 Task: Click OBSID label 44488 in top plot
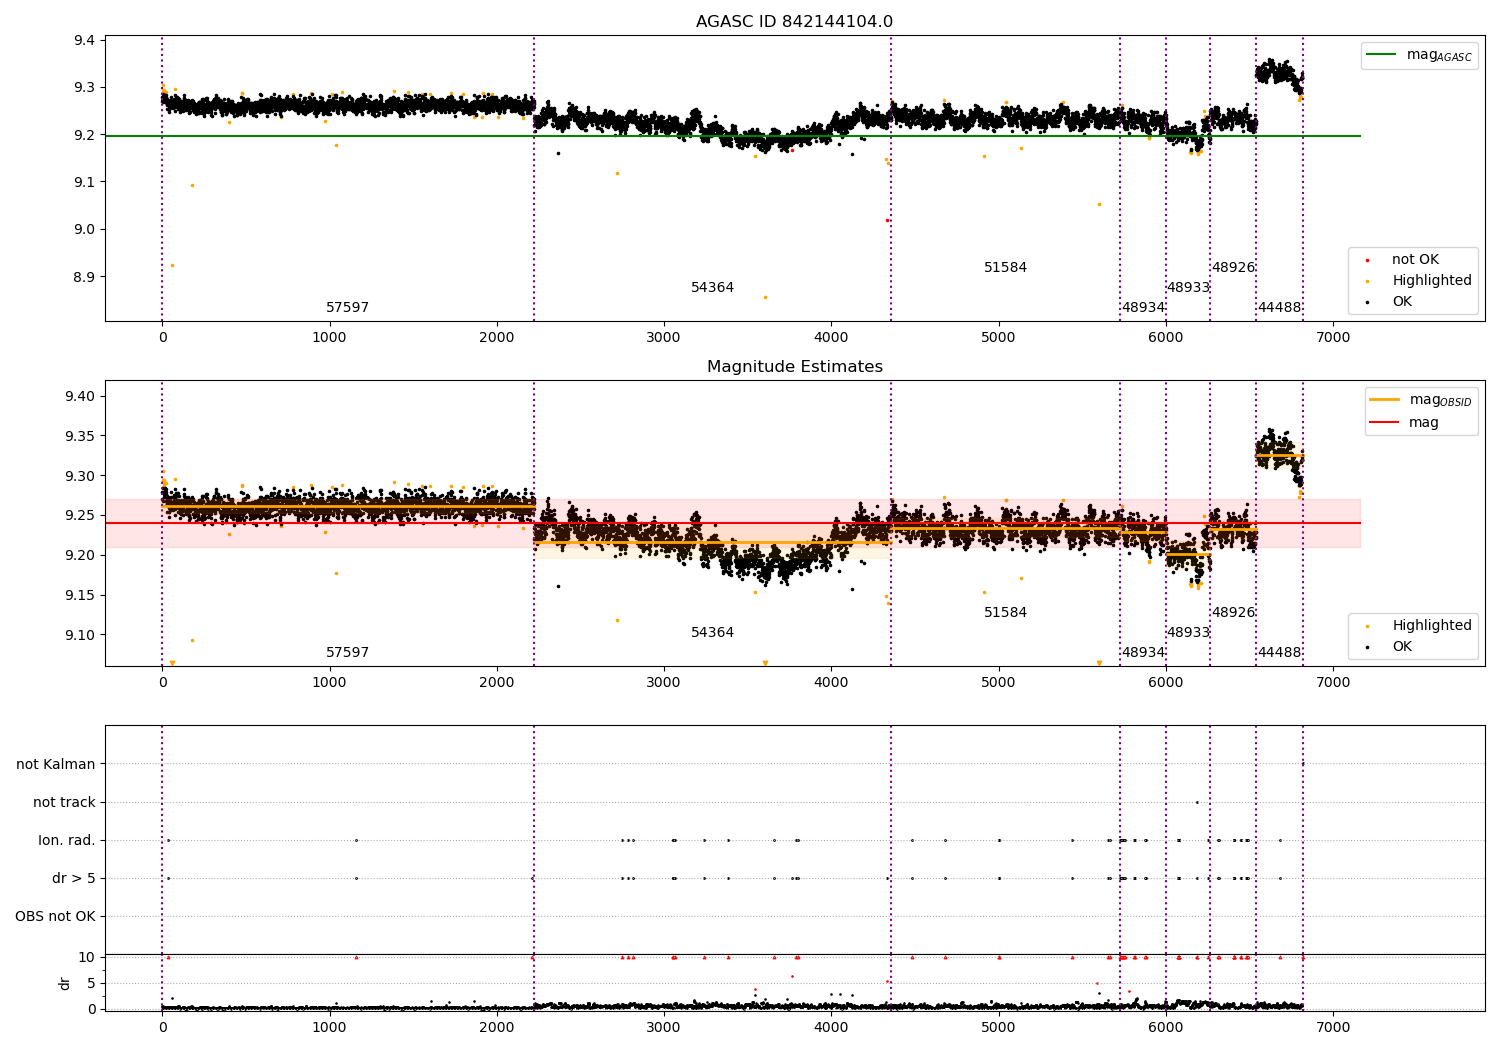pos(1279,308)
